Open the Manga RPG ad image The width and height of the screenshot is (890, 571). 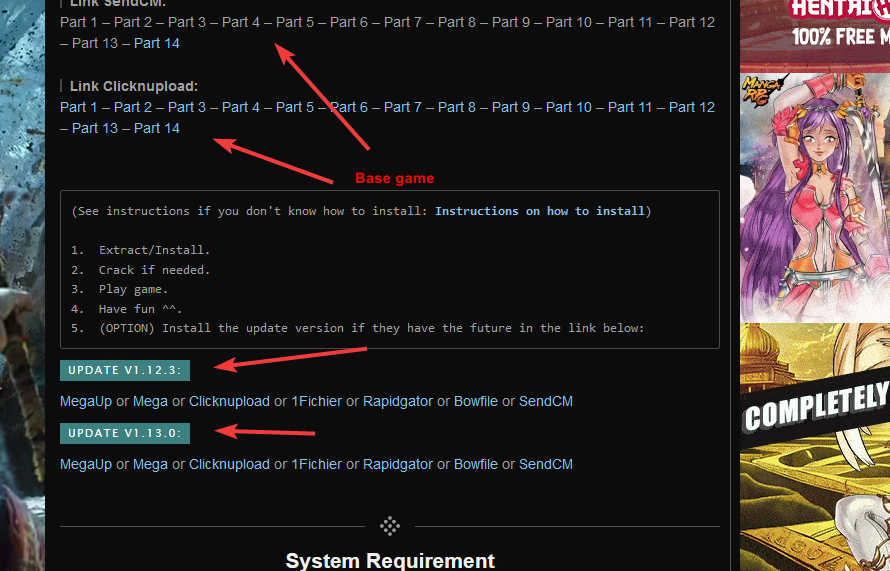pos(815,198)
